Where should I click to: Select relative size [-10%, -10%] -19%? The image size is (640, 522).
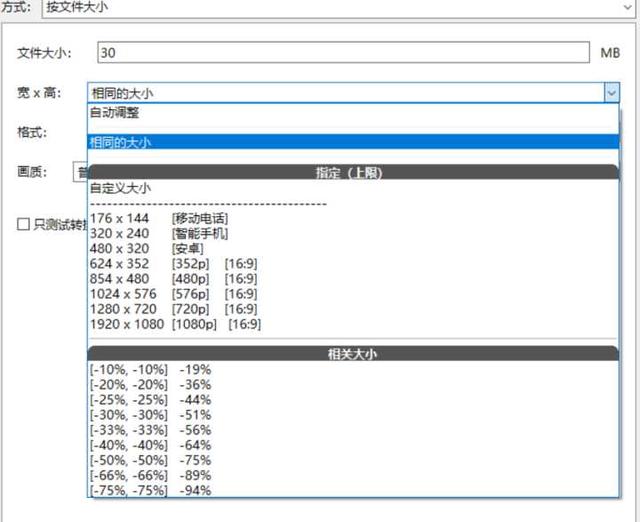tap(353, 370)
